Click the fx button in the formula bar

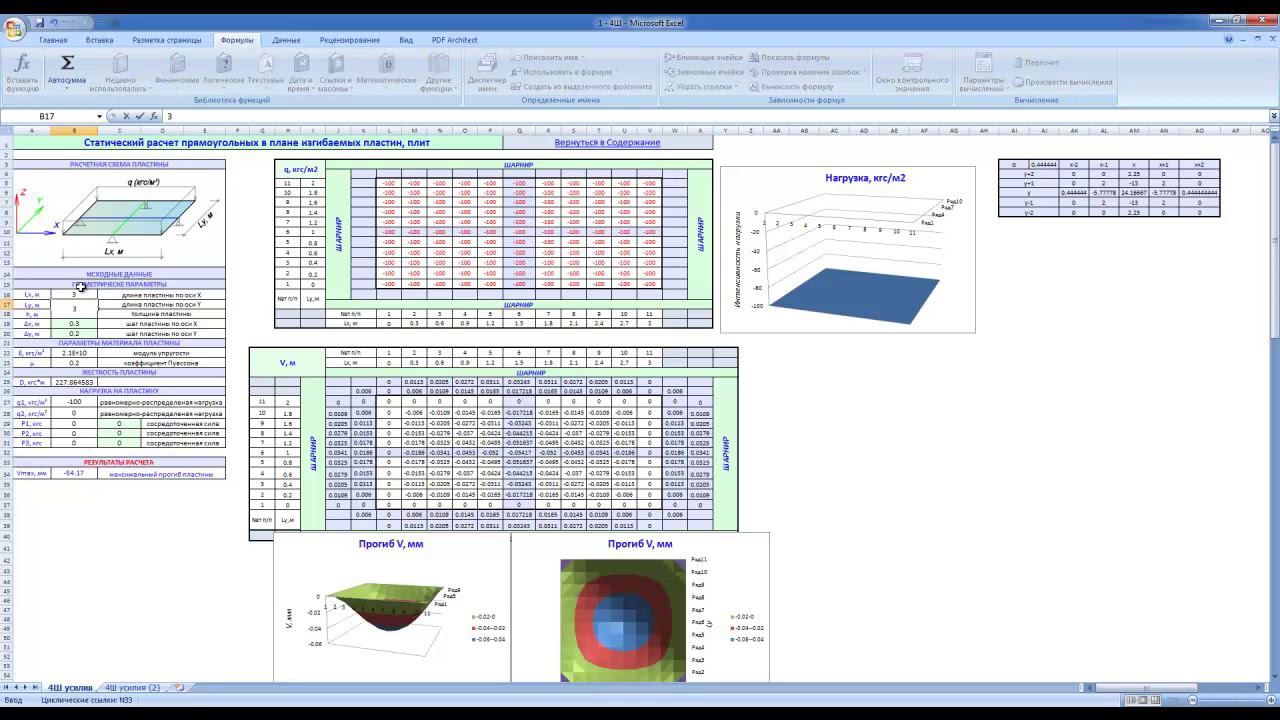(152, 116)
